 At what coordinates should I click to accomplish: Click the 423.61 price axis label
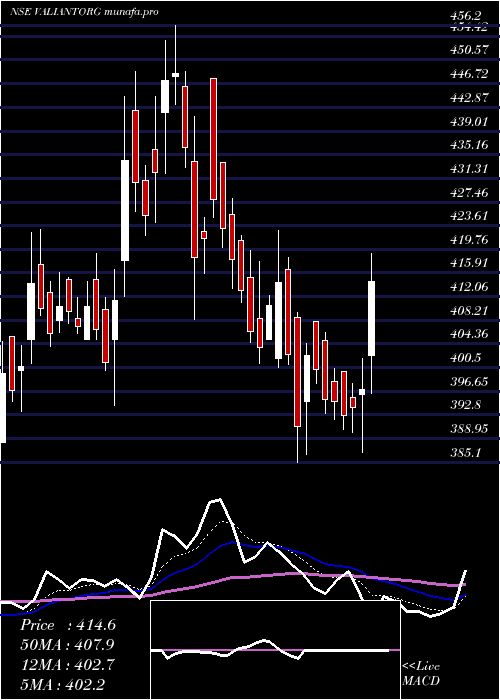(468, 217)
